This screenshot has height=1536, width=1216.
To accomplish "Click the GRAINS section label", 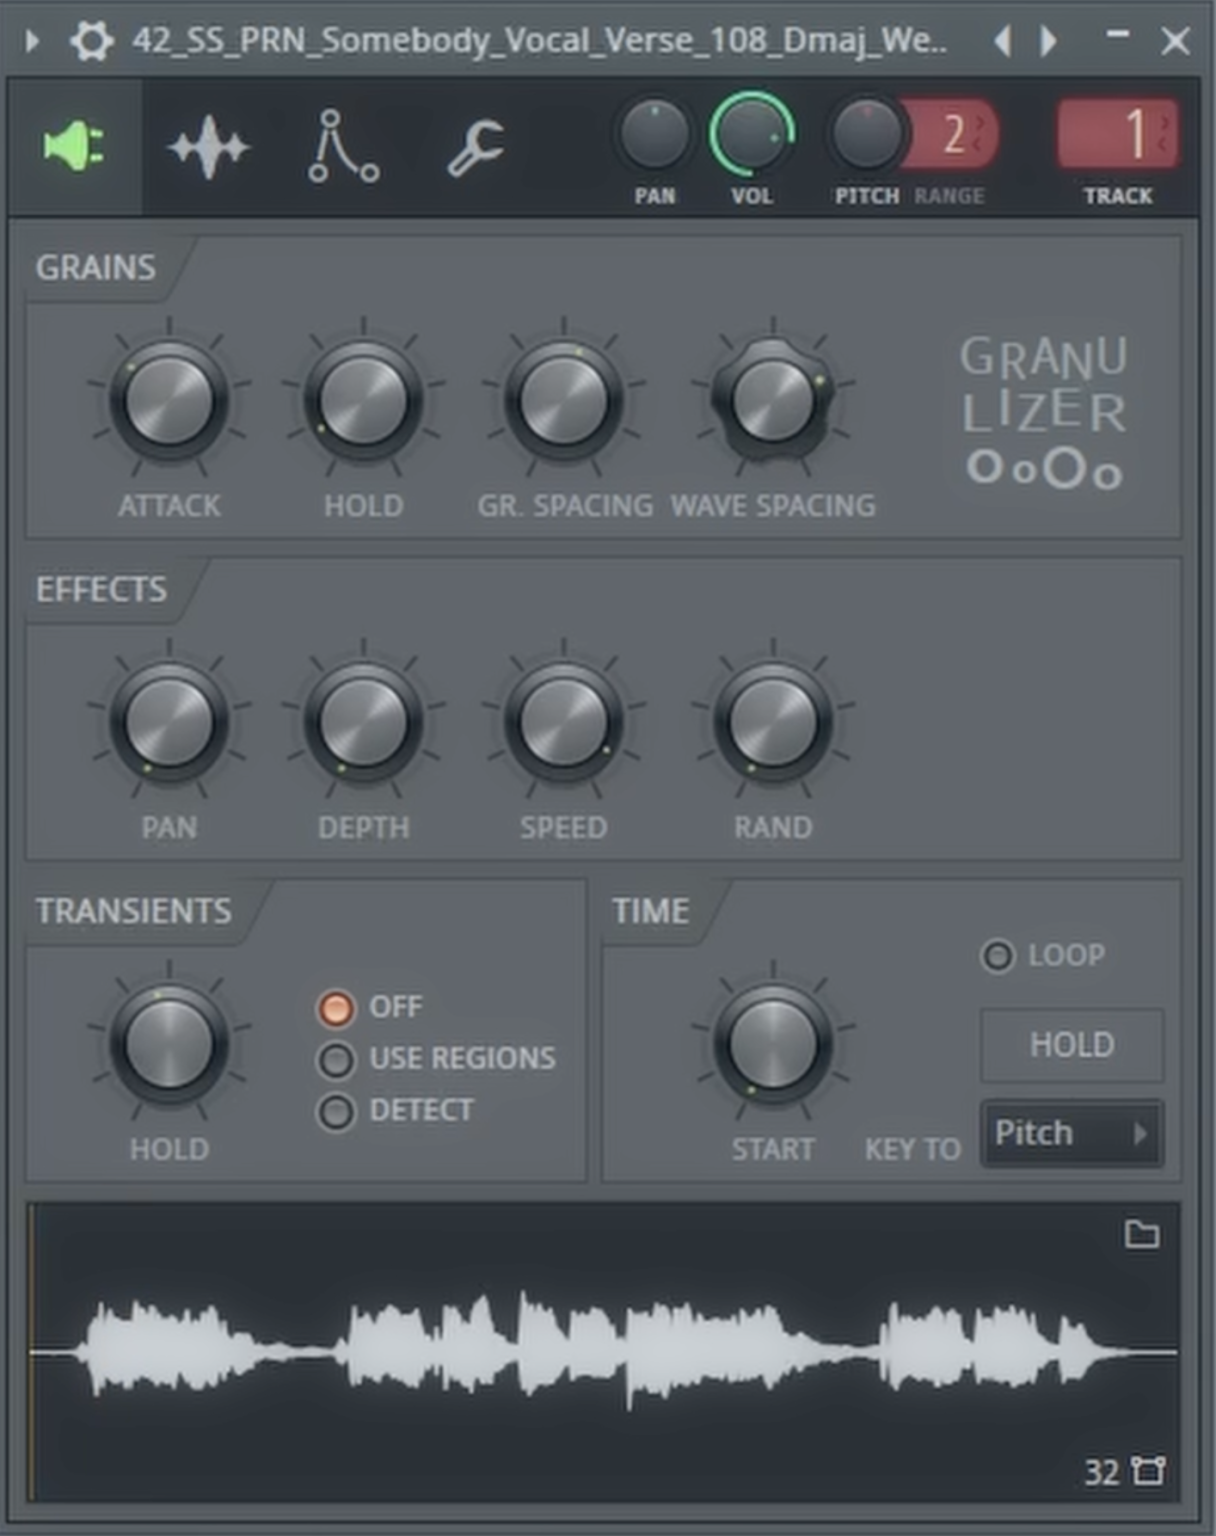I will 95,267.
